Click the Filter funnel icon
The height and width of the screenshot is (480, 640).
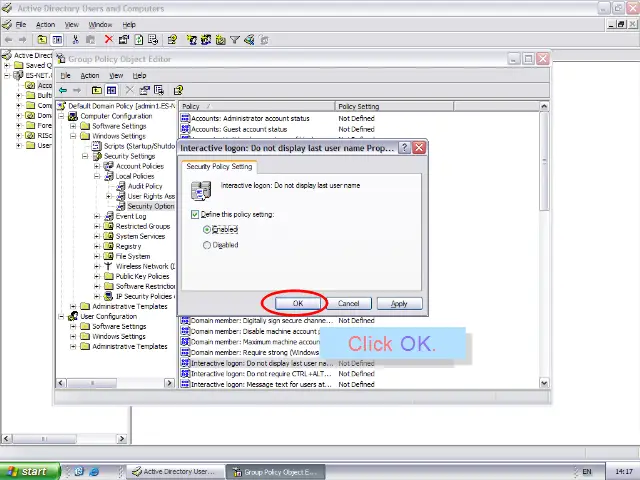pyautogui.click(x=235, y=40)
